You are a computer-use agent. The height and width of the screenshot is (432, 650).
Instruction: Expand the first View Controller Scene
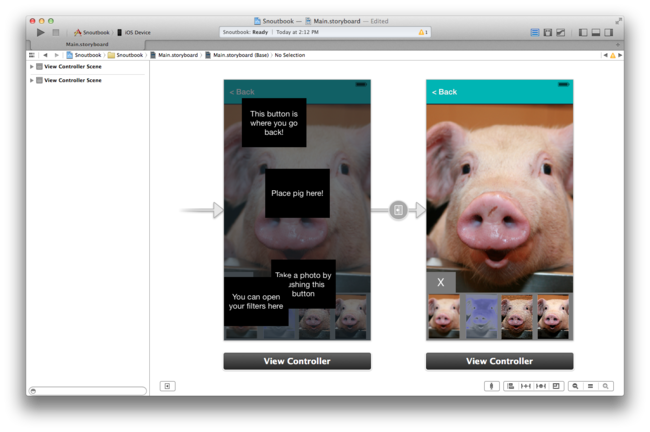coord(32,66)
